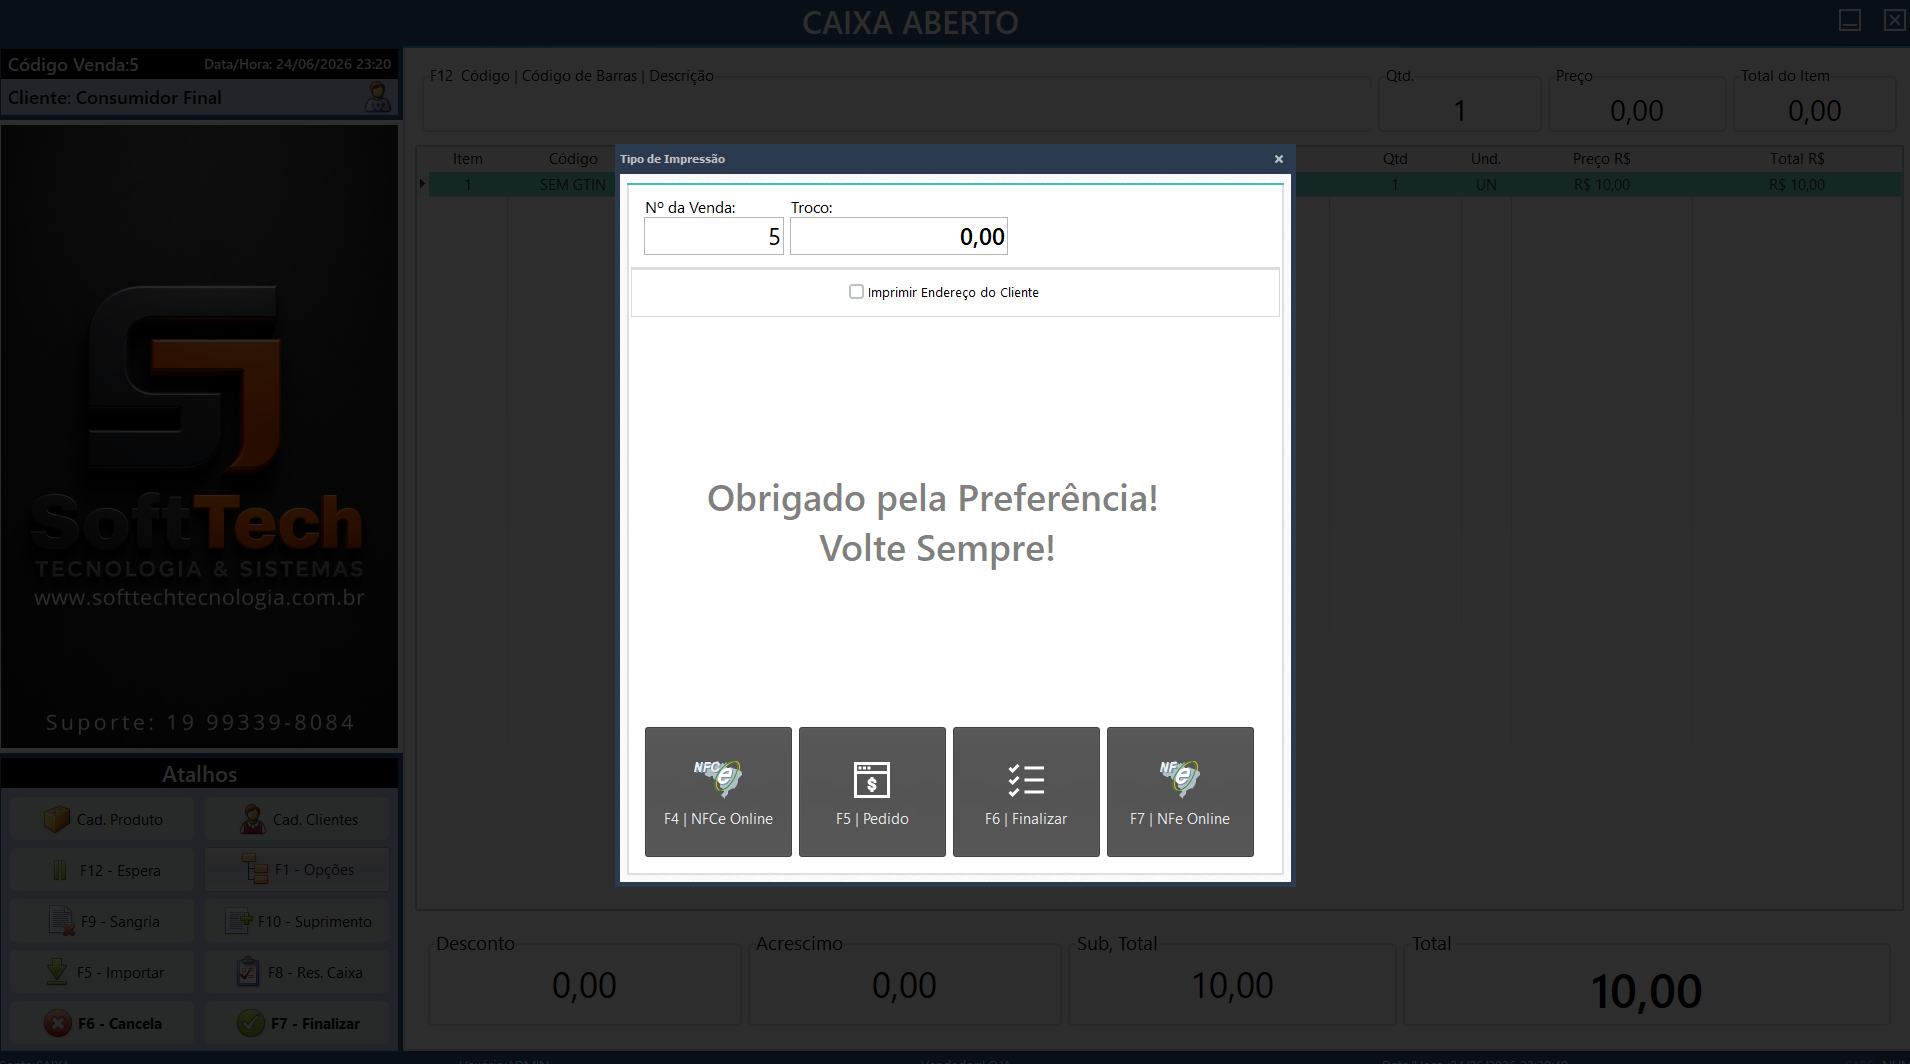This screenshot has width=1910, height=1064.
Task: Click the F7 NFe Online button
Action: point(1180,791)
